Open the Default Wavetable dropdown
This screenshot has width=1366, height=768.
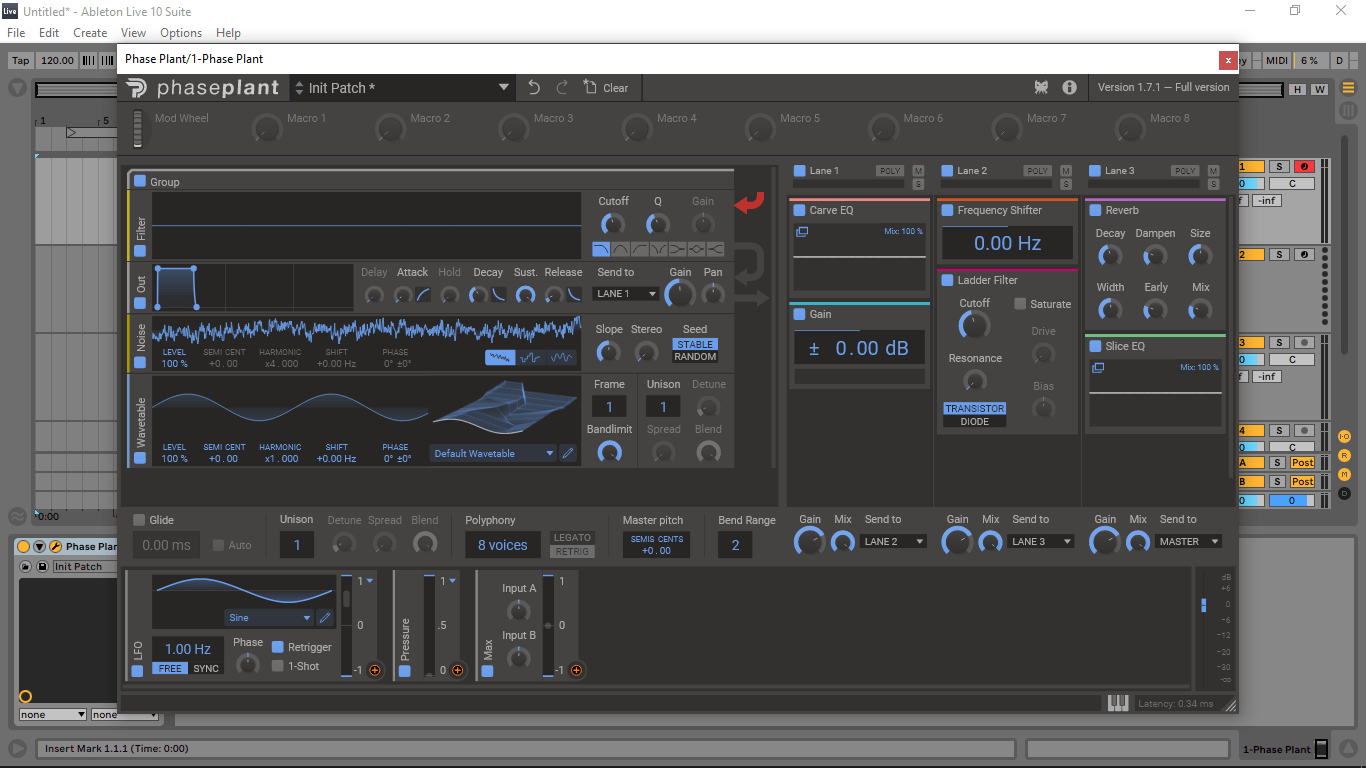pos(493,453)
